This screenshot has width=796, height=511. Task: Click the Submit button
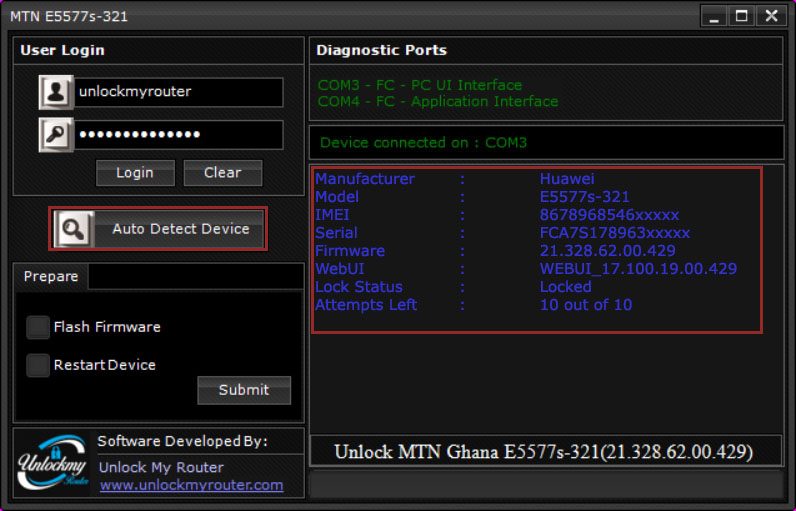click(244, 390)
